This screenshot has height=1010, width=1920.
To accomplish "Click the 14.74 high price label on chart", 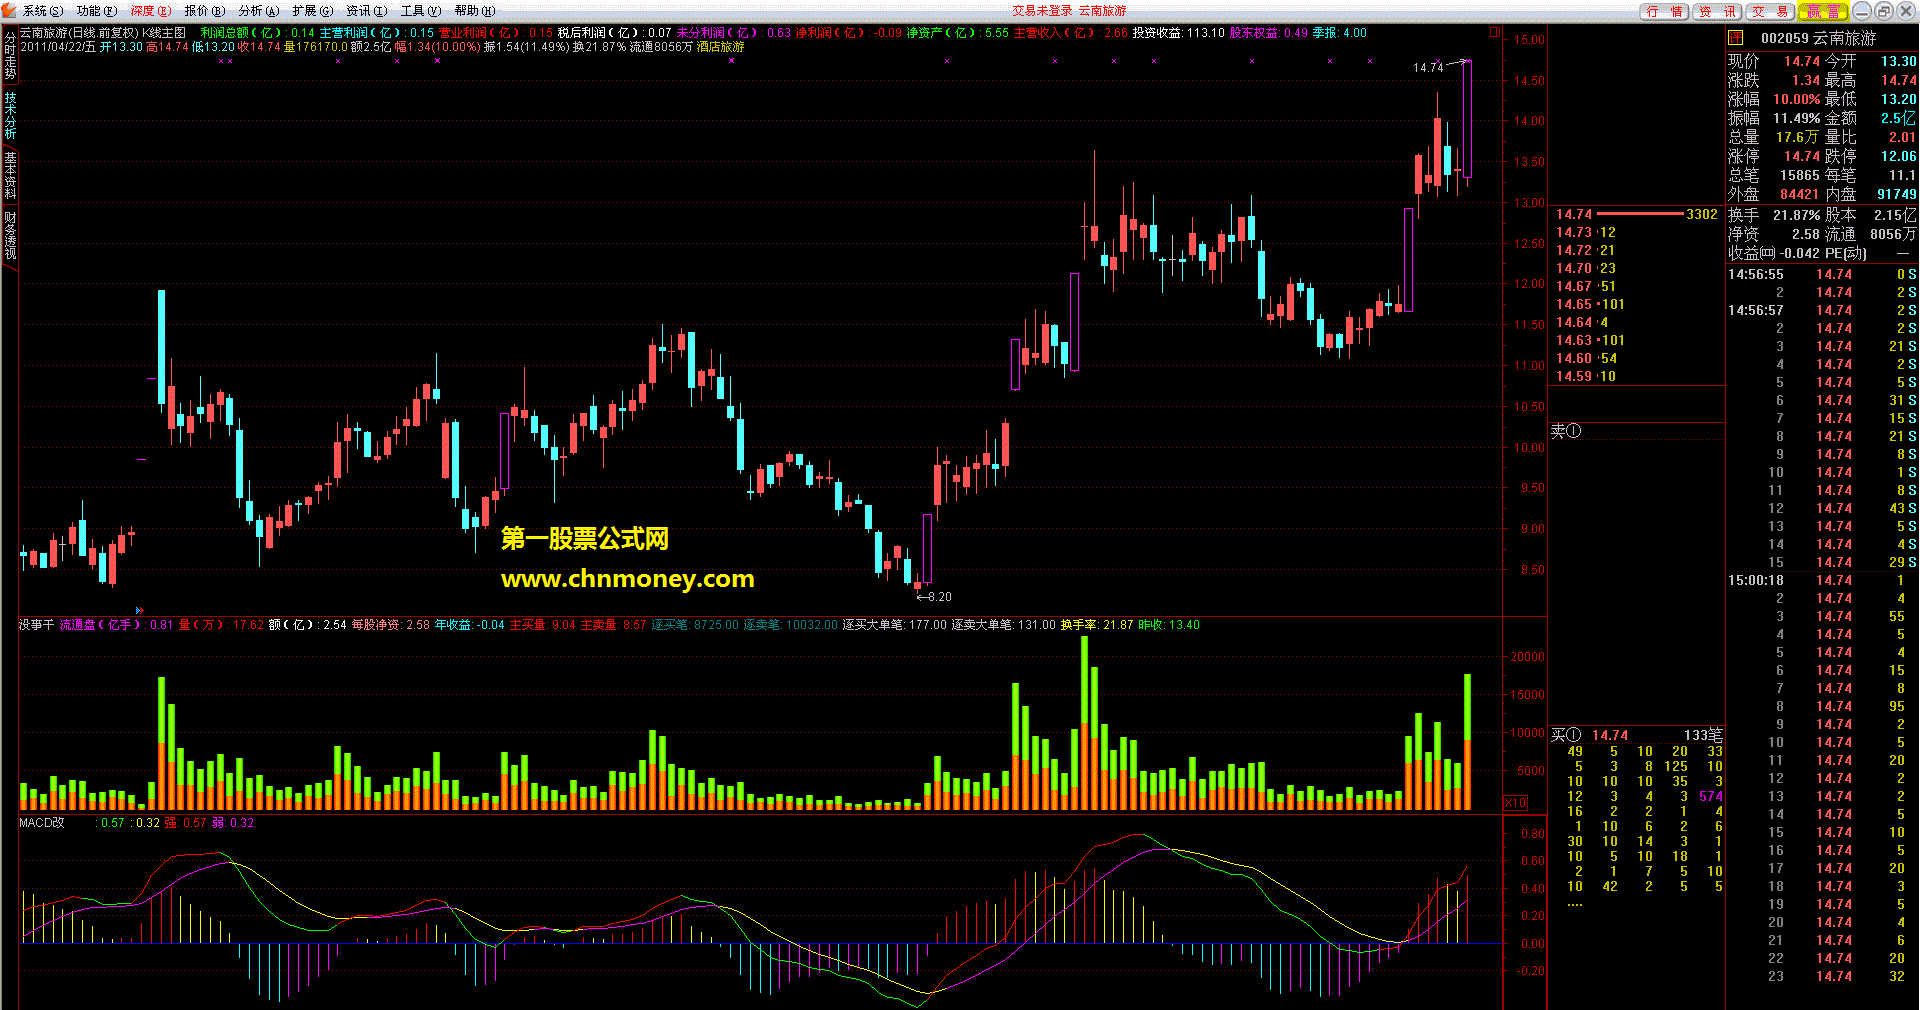I will [x=1428, y=68].
